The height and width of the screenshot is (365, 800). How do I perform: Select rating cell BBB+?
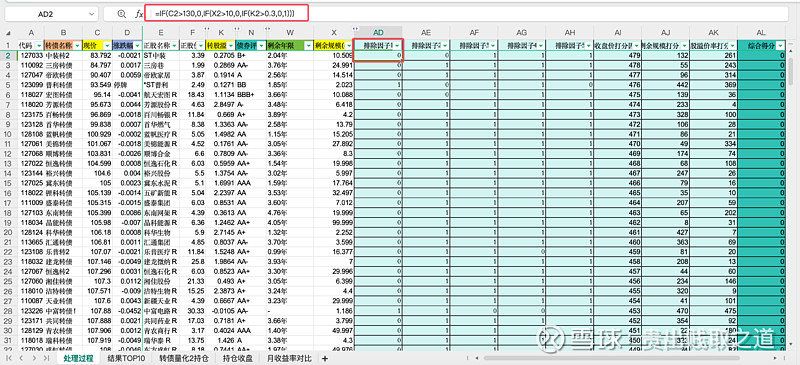251,94
